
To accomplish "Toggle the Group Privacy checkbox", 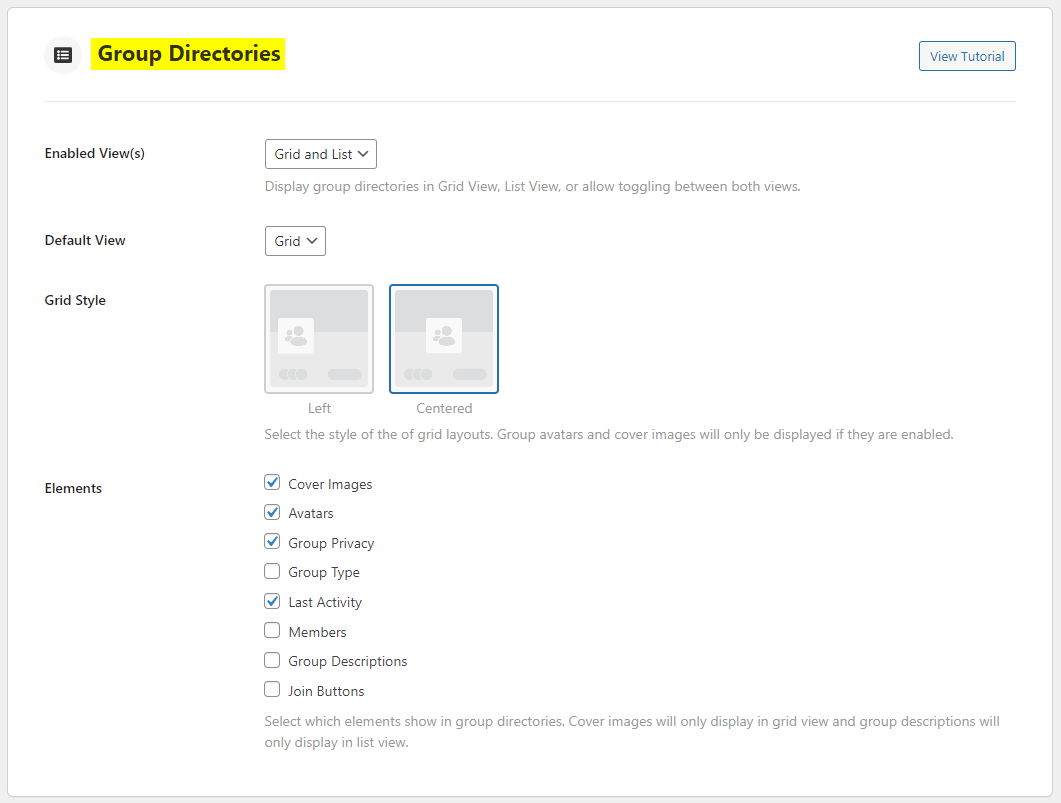I will 272,542.
